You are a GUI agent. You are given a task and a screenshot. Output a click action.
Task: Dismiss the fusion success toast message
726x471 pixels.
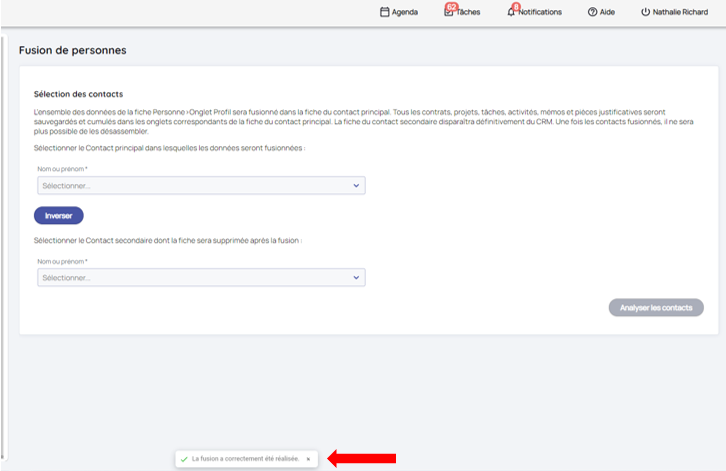pyautogui.click(x=308, y=459)
